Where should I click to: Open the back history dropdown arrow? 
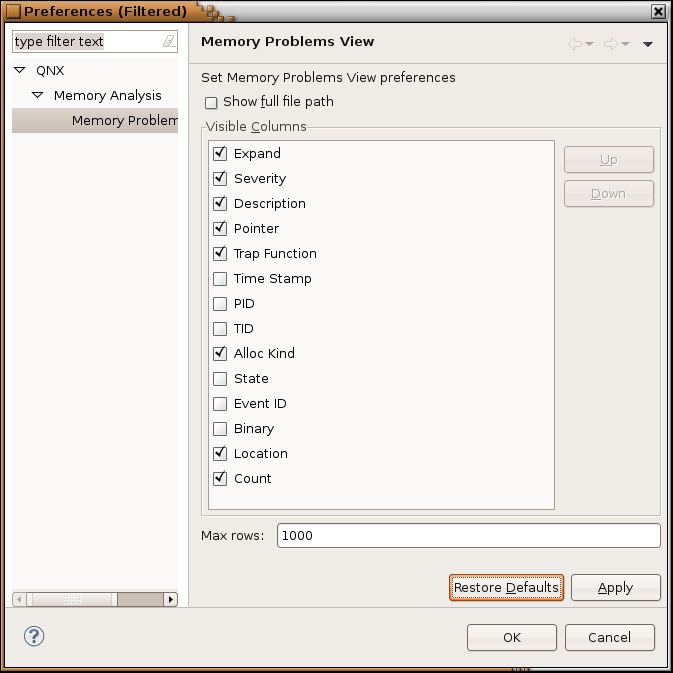point(590,44)
